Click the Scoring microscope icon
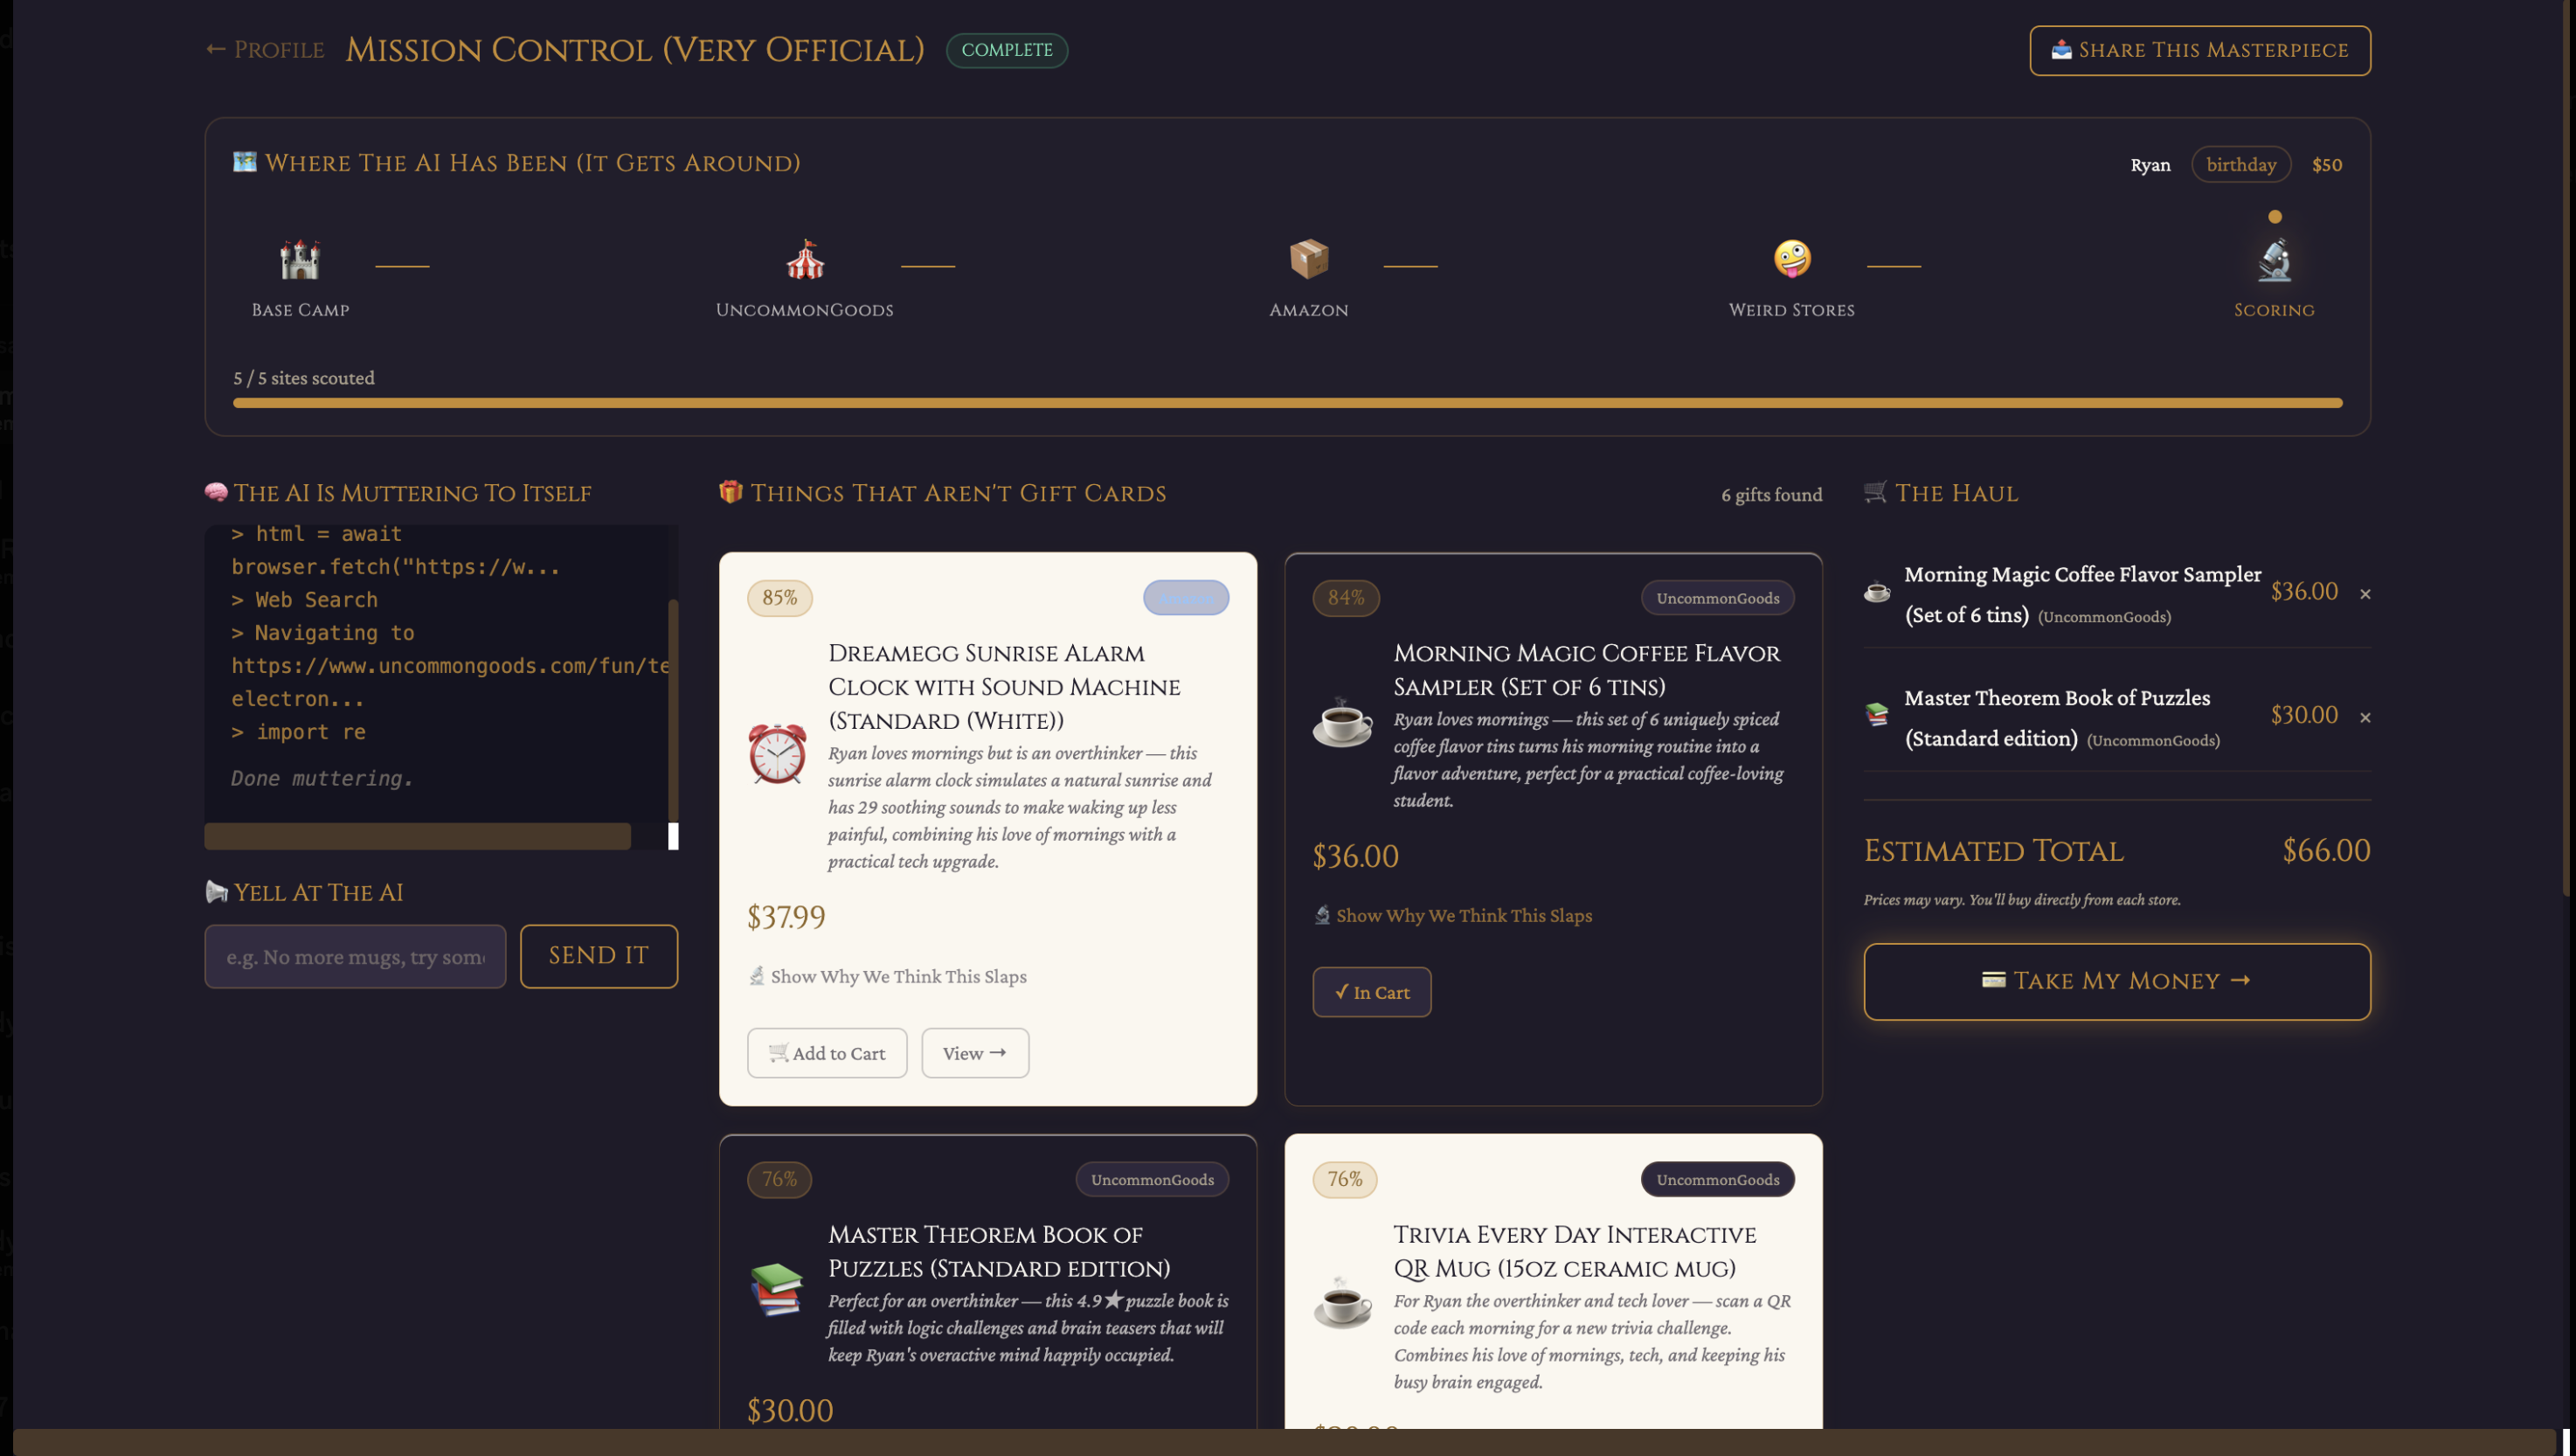Viewport: 2576px width, 1456px height. [2274, 260]
